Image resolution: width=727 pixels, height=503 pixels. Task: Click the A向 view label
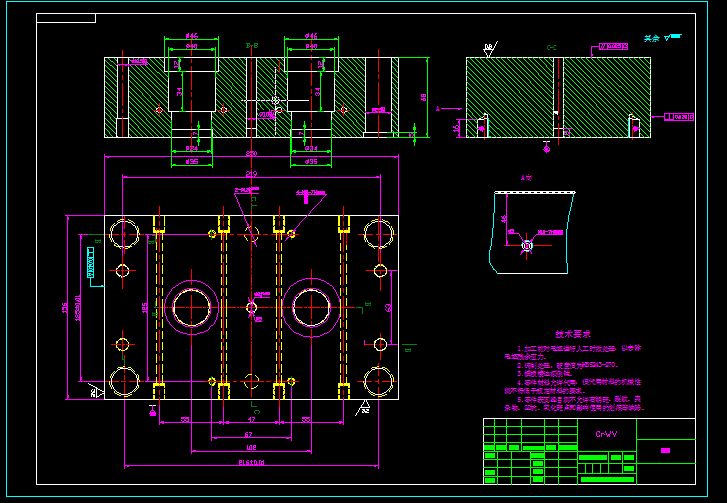(526, 178)
